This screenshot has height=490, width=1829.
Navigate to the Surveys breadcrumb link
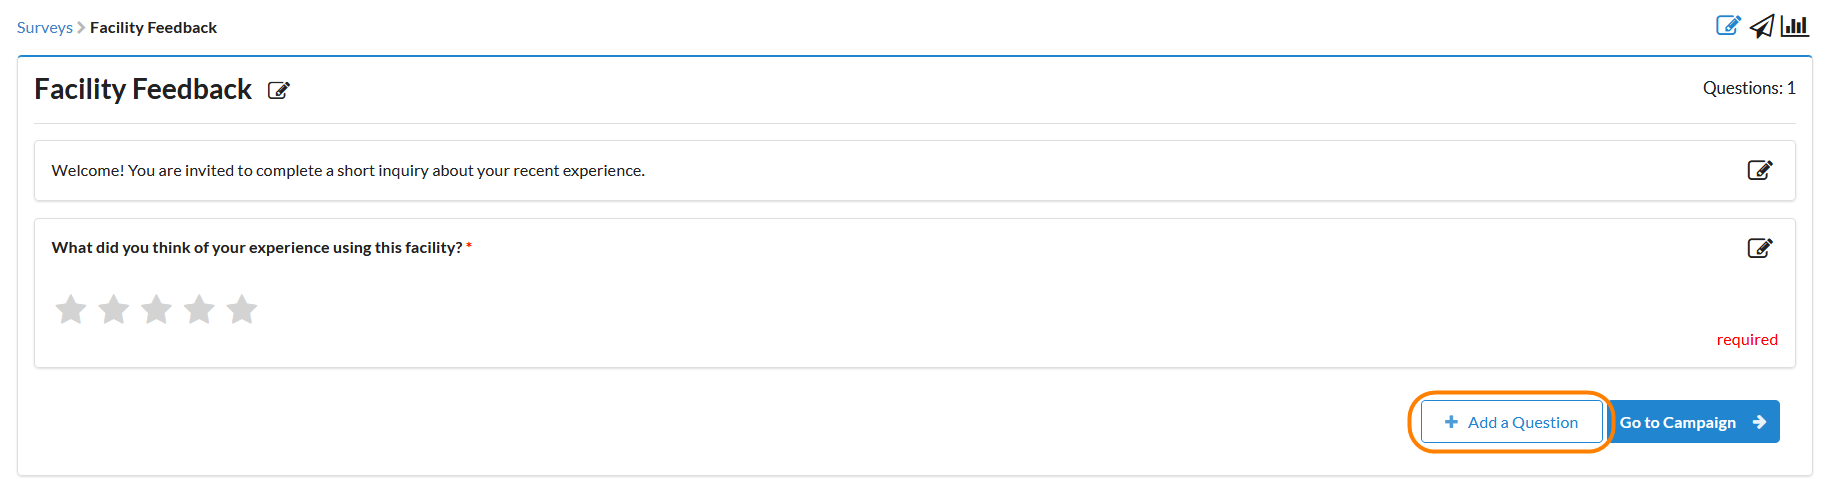point(44,28)
